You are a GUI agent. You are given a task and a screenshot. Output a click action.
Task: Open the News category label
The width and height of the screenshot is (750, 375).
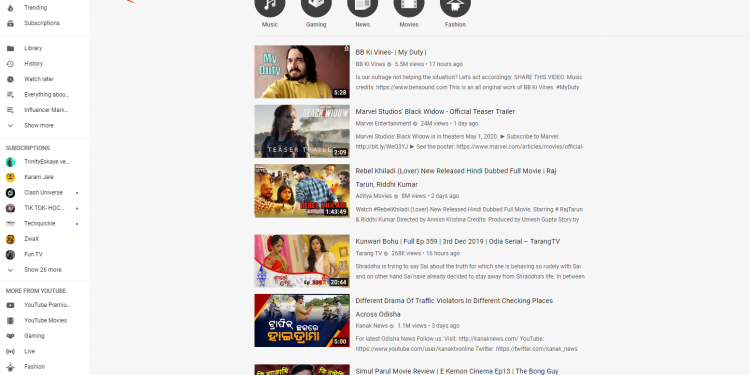click(363, 24)
